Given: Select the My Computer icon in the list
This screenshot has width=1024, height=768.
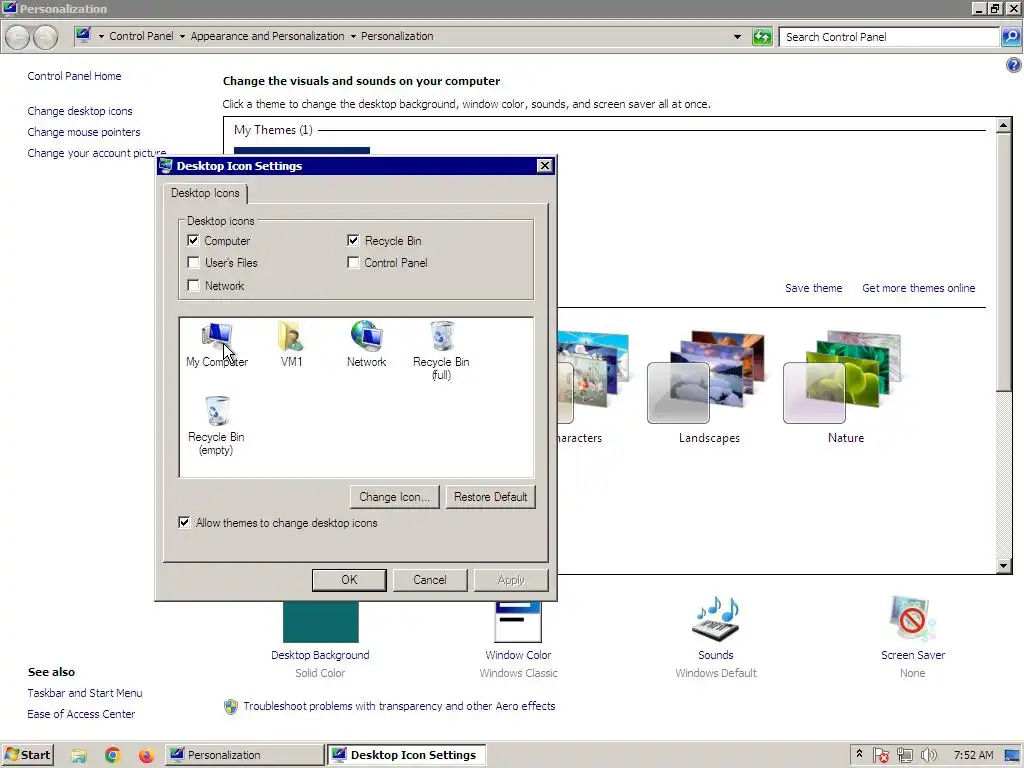Looking at the screenshot, I should [x=217, y=344].
